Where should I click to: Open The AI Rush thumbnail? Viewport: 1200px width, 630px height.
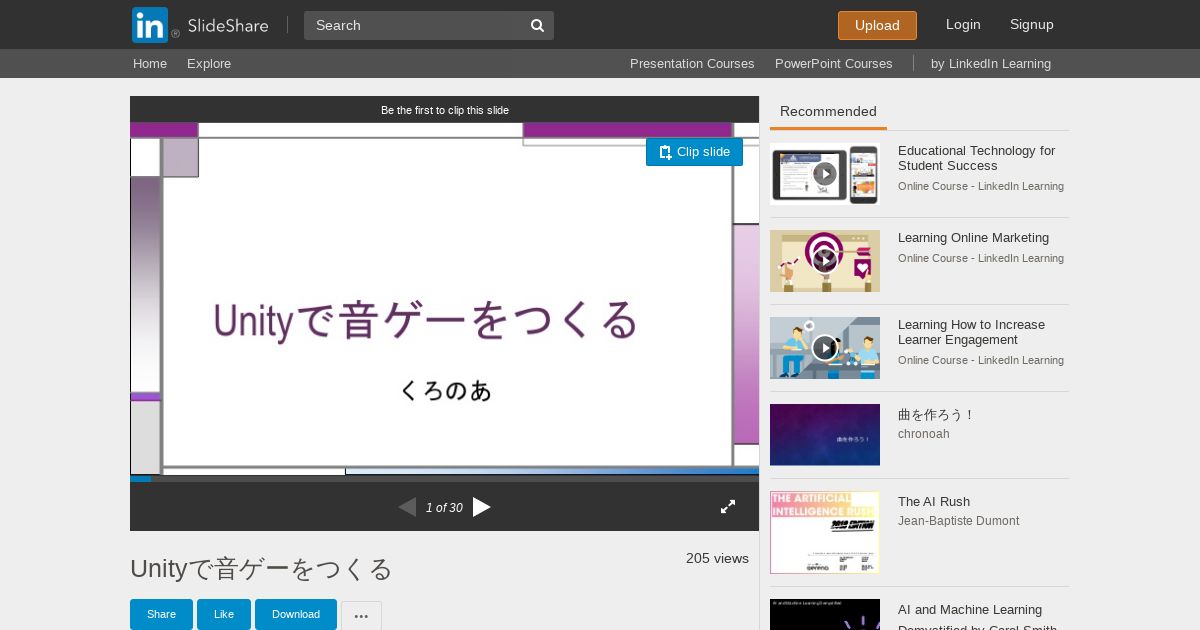825,532
